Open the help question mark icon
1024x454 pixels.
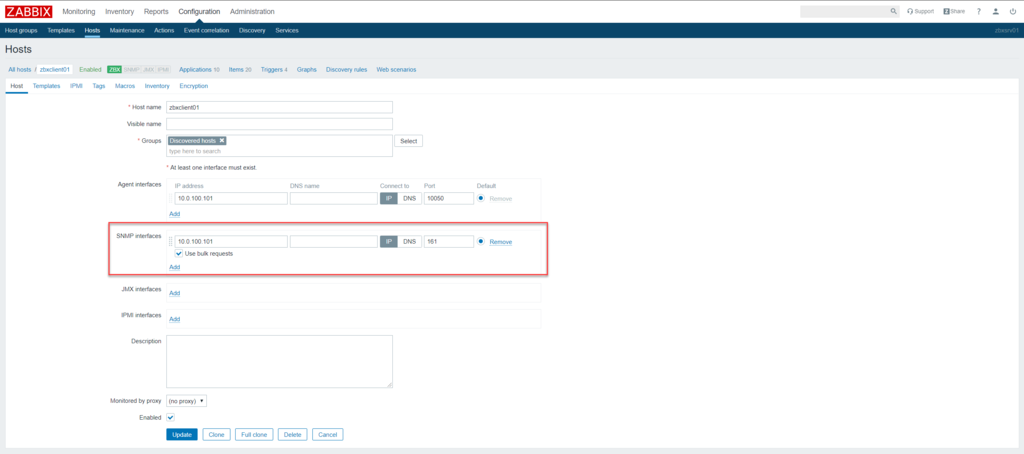click(979, 11)
